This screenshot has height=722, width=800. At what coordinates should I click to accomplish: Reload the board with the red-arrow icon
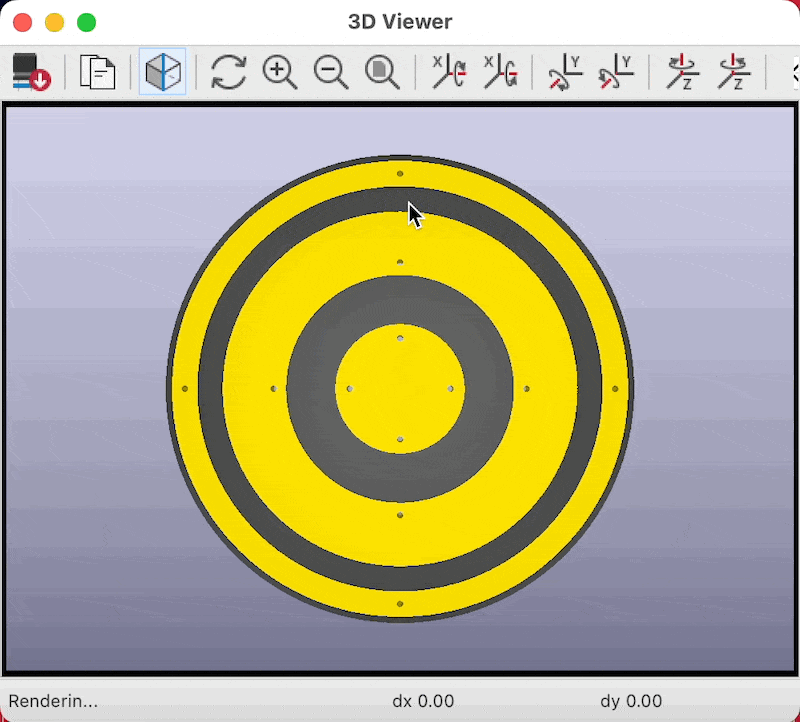click(x=31, y=72)
